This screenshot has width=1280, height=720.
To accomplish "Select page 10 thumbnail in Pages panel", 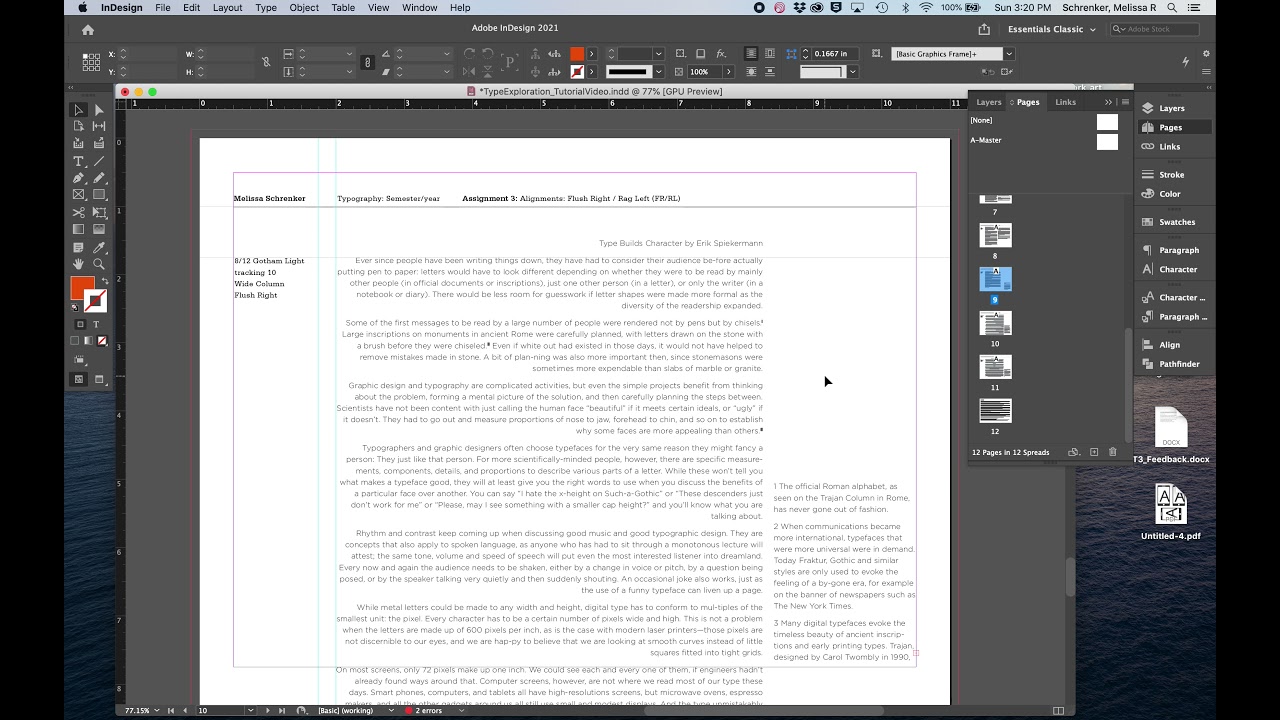I will pos(995,323).
